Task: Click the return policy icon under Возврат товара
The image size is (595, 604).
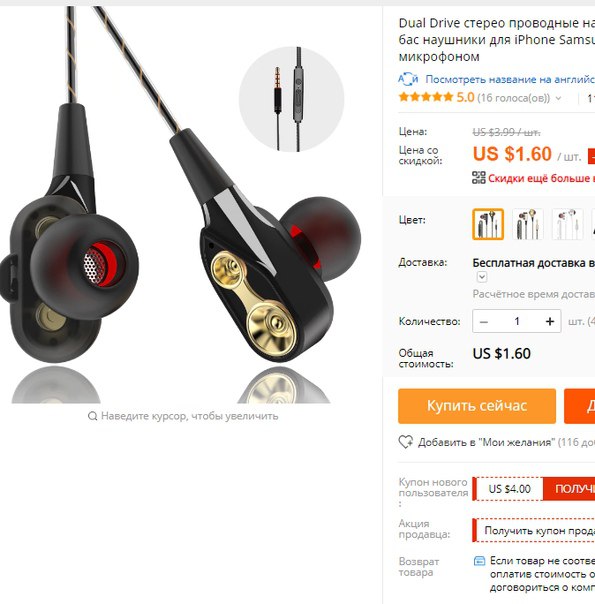Action: [479, 560]
